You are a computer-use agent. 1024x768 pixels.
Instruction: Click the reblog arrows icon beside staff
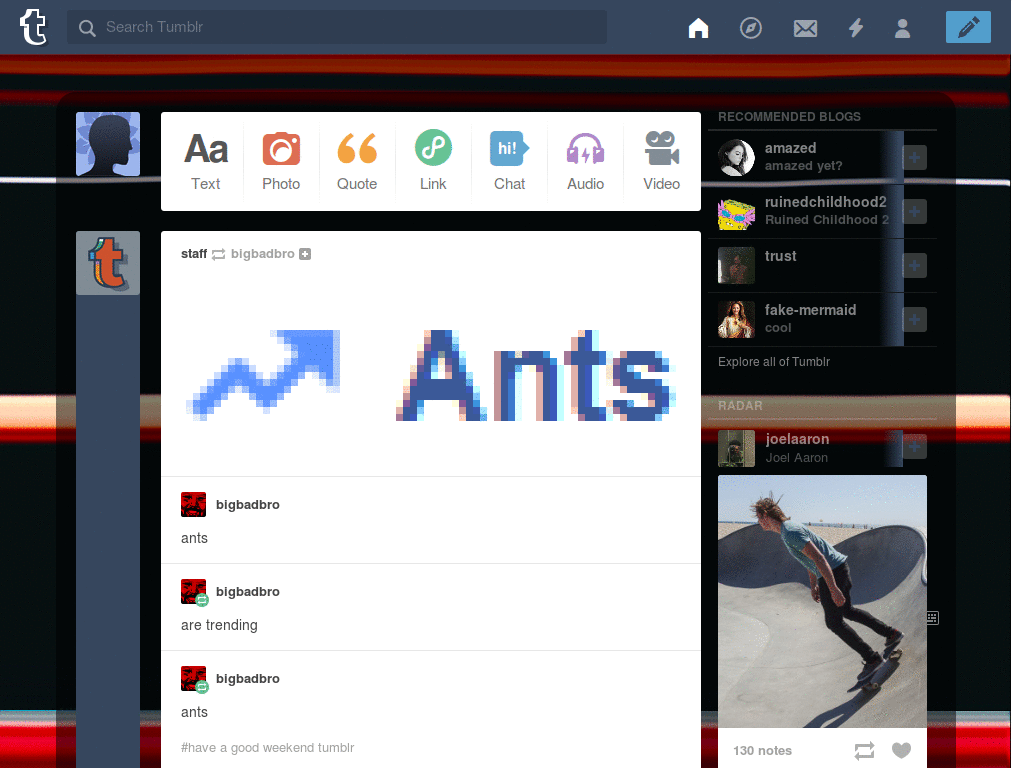pos(219,255)
